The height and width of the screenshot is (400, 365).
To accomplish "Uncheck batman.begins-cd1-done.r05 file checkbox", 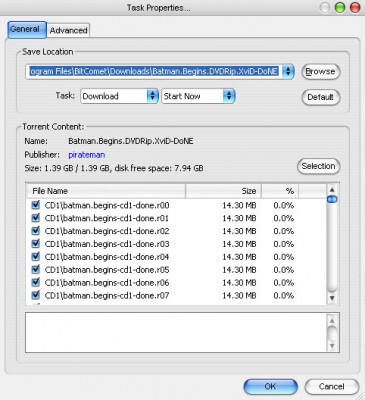I will click(35, 269).
